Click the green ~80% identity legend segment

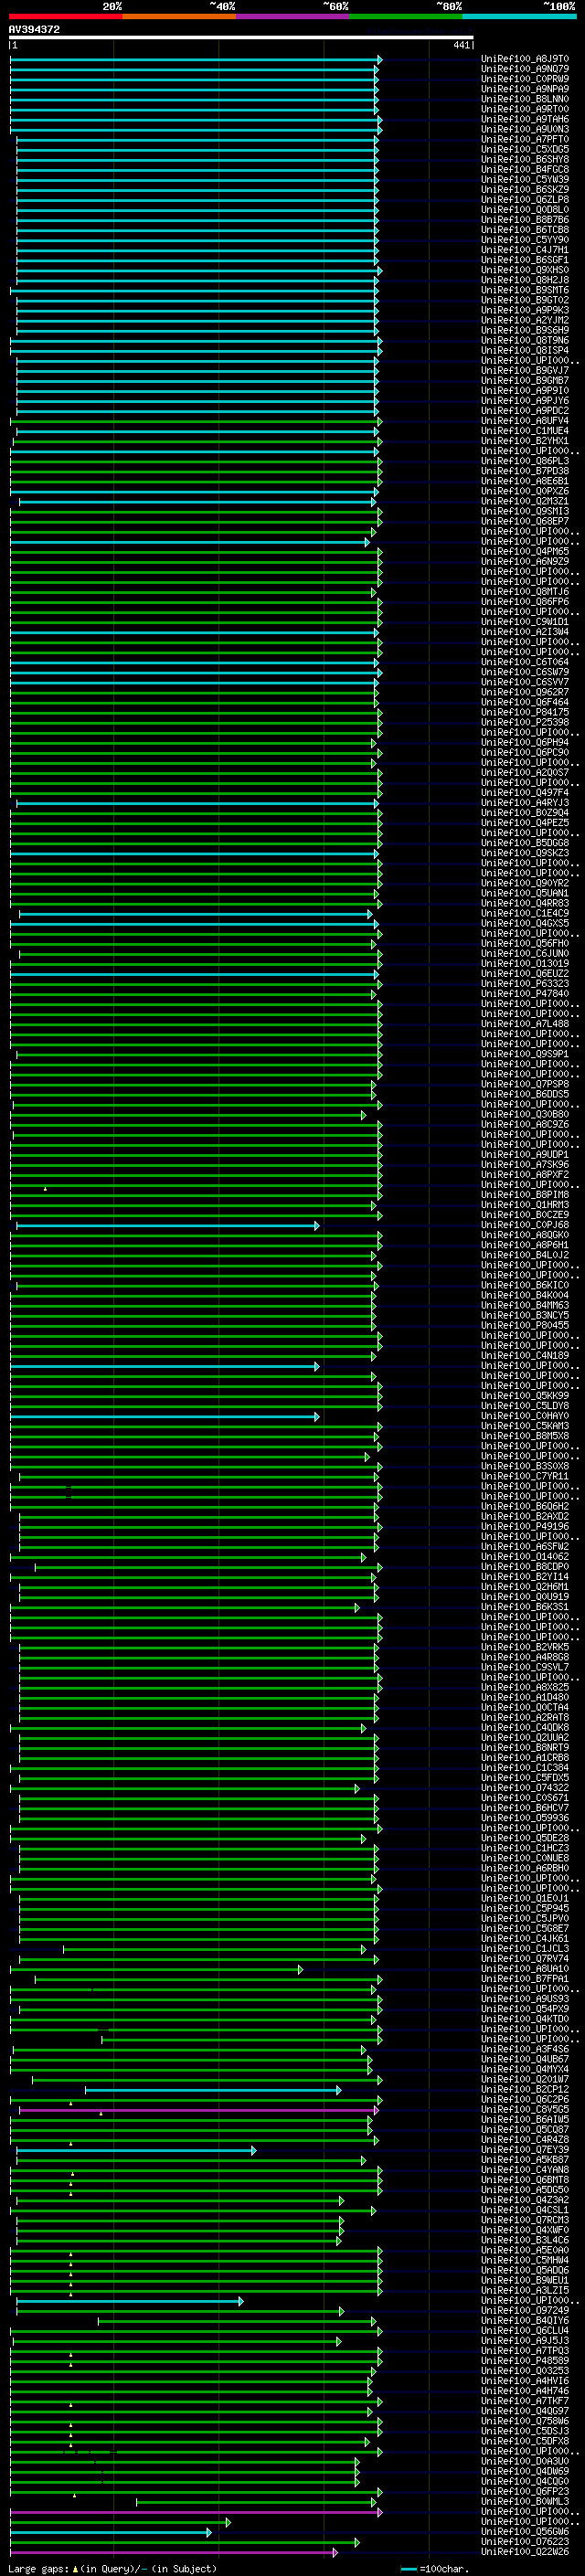pos(406,16)
